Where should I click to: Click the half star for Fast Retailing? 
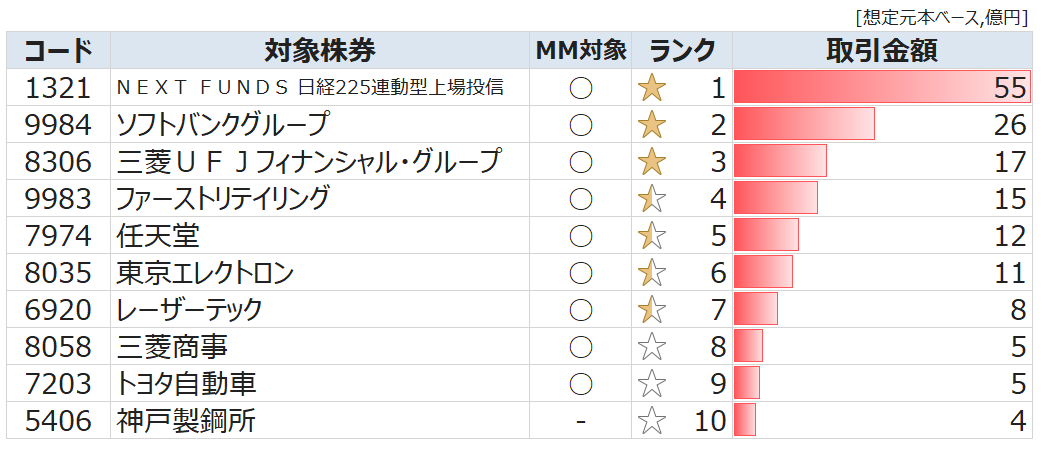click(x=652, y=199)
